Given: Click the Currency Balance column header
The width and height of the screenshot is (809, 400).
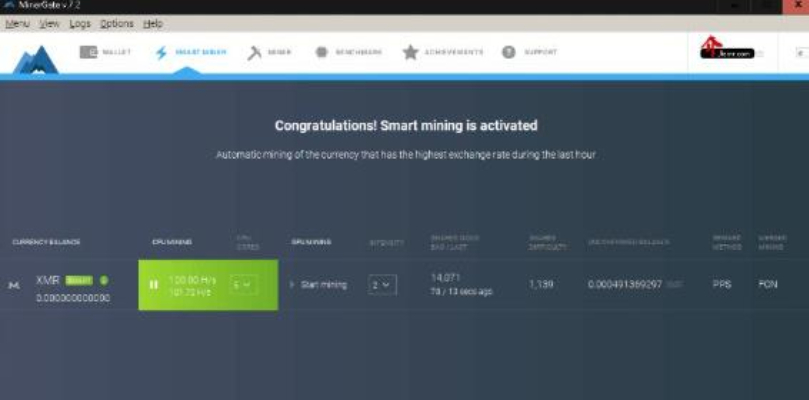Looking at the screenshot, I should click(x=46, y=242).
